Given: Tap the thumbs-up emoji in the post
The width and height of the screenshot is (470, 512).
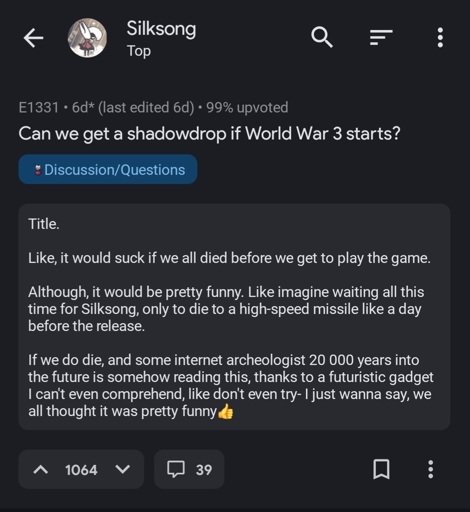Looking at the screenshot, I should click(x=226, y=411).
